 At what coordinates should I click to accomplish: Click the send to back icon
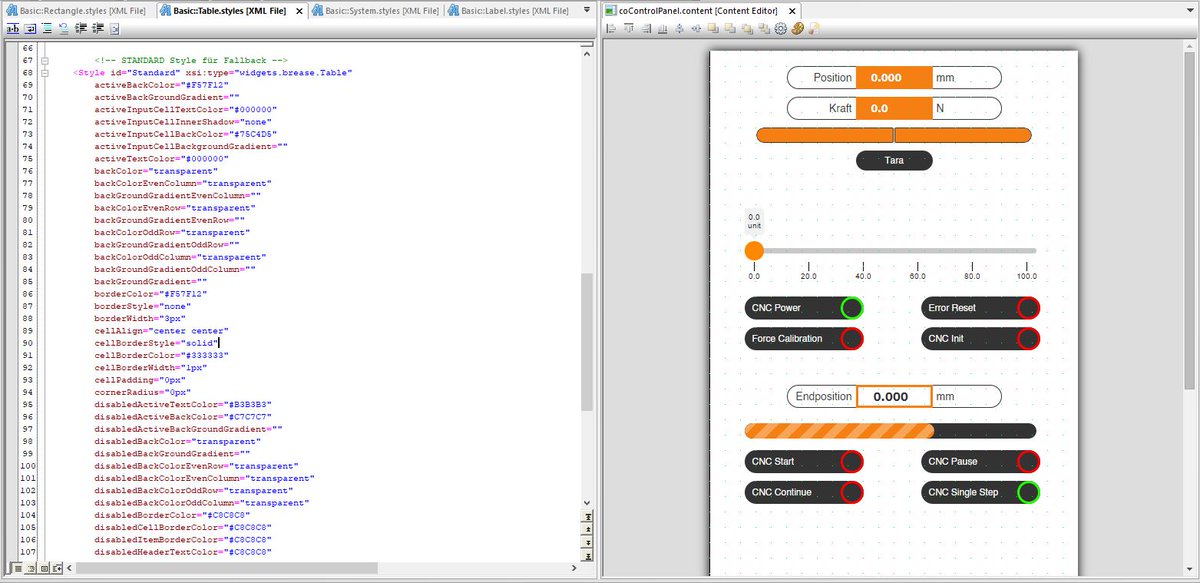click(x=764, y=28)
